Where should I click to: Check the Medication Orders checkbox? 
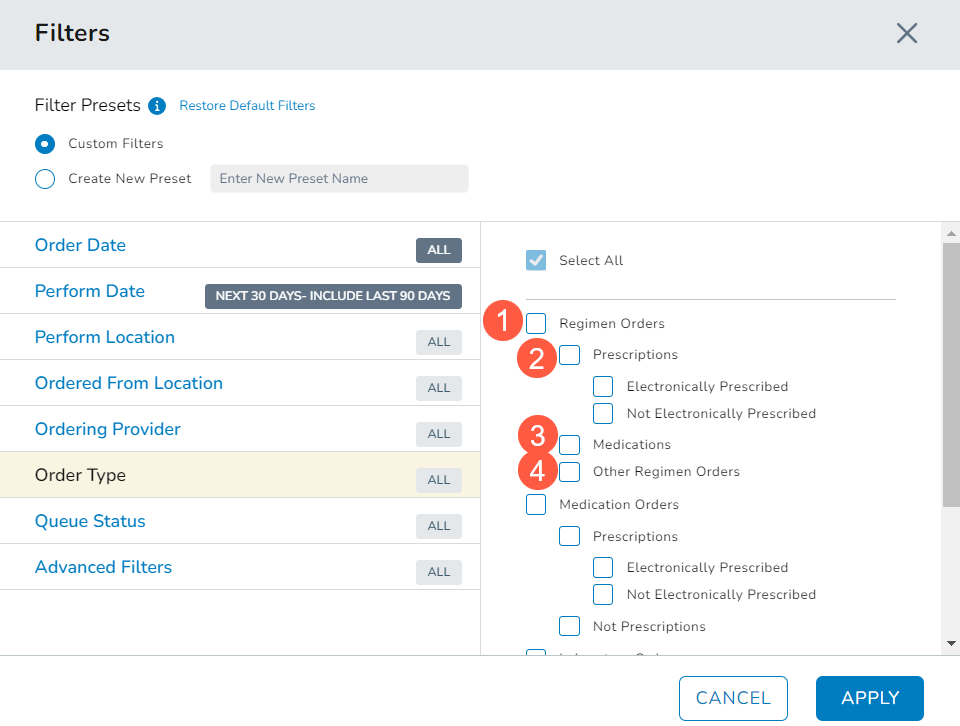536,504
